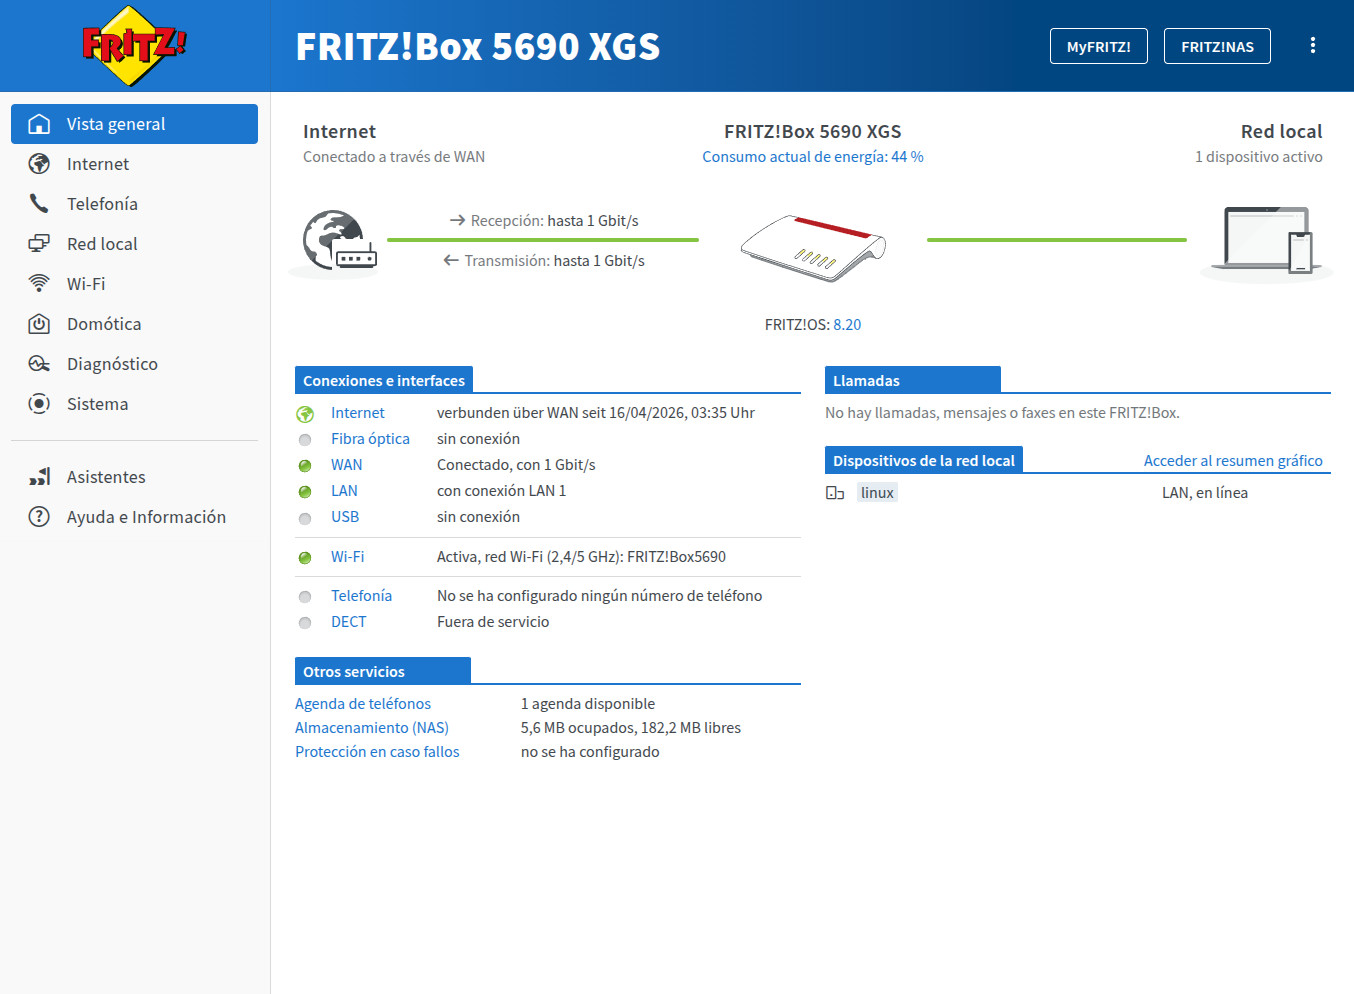This screenshot has width=1354, height=994.
Task: Click the MyFRITZ! button
Action: 1099,46
